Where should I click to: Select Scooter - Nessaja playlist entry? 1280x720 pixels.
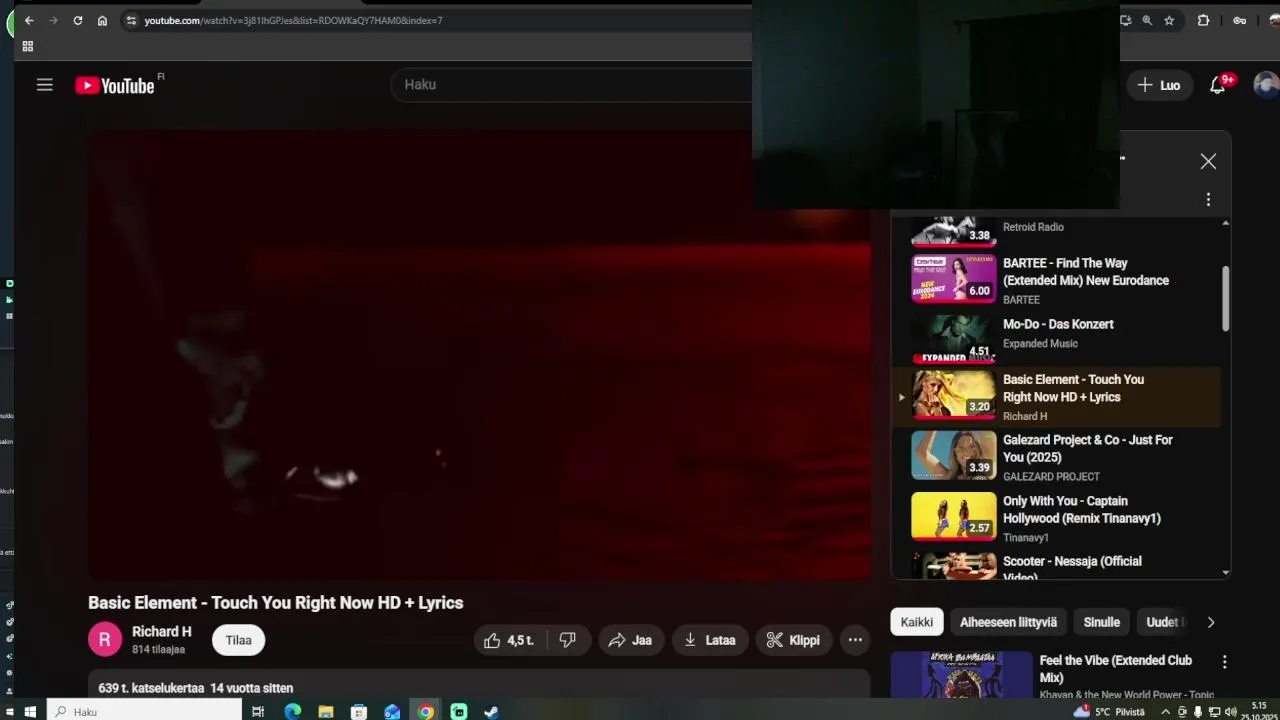click(x=1056, y=565)
